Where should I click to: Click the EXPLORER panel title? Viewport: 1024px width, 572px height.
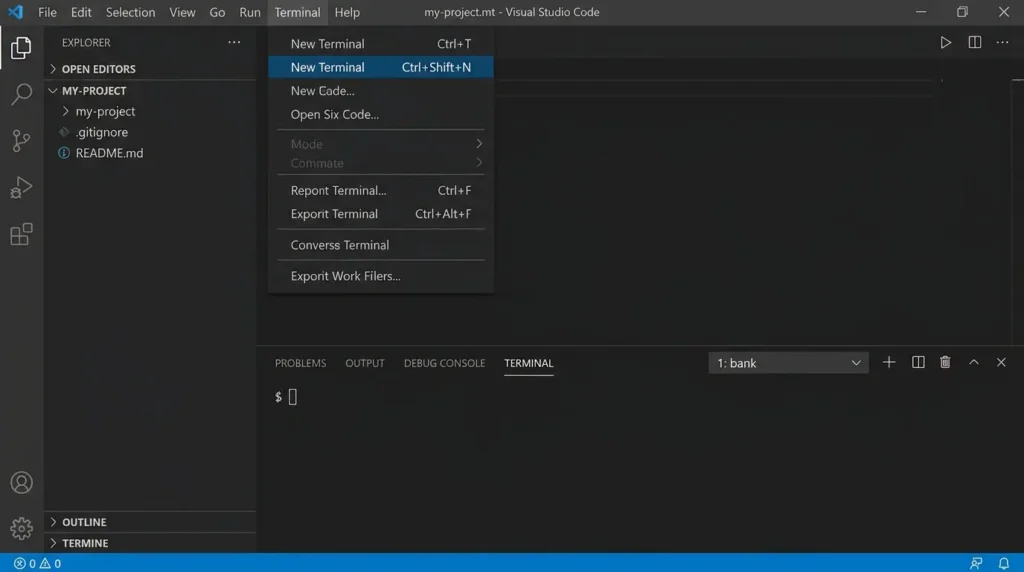[86, 42]
